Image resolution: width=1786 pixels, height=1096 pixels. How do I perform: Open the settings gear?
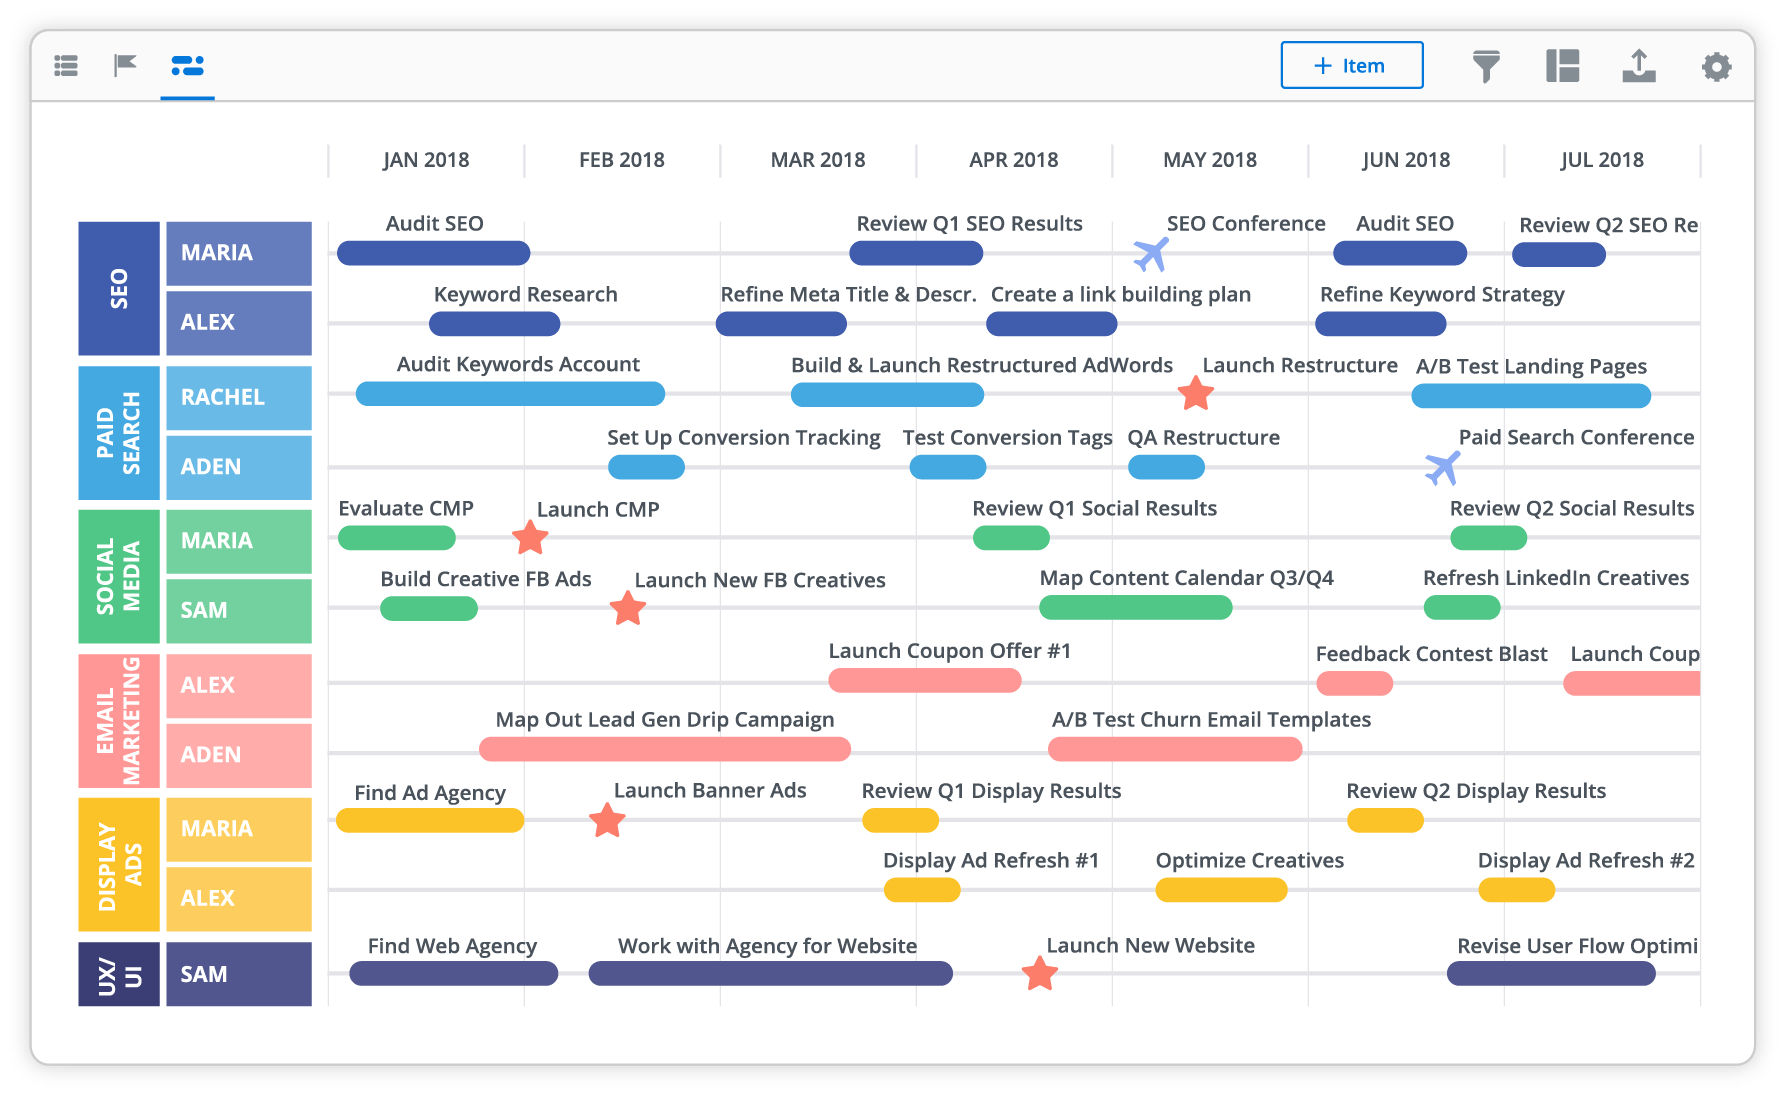1716,66
